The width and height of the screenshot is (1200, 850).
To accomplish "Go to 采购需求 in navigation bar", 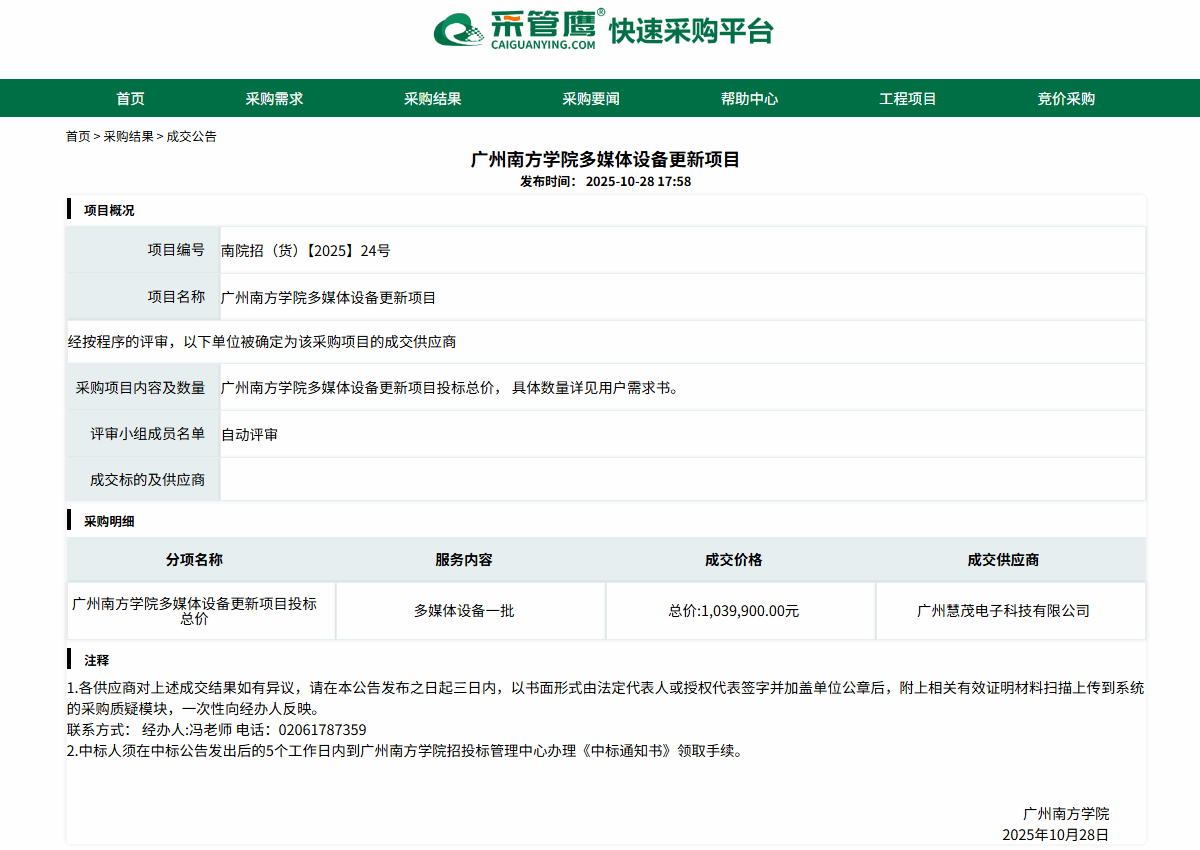I will [x=274, y=98].
